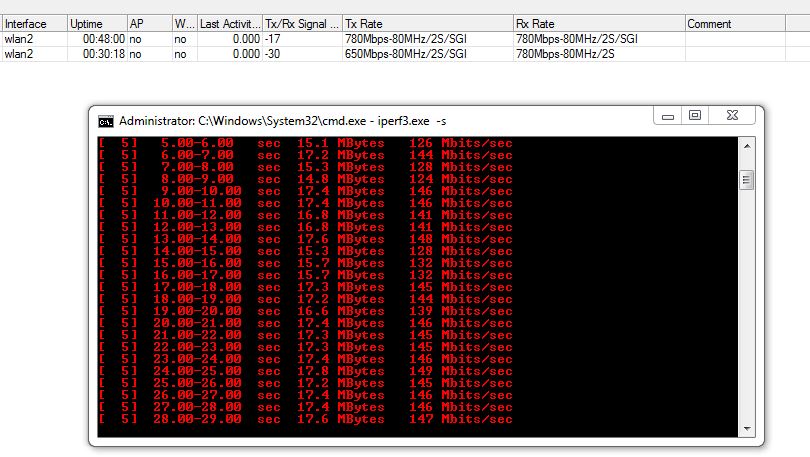This screenshot has width=810, height=457.
Task: Sort table by Uptime column header
Action: [97, 24]
